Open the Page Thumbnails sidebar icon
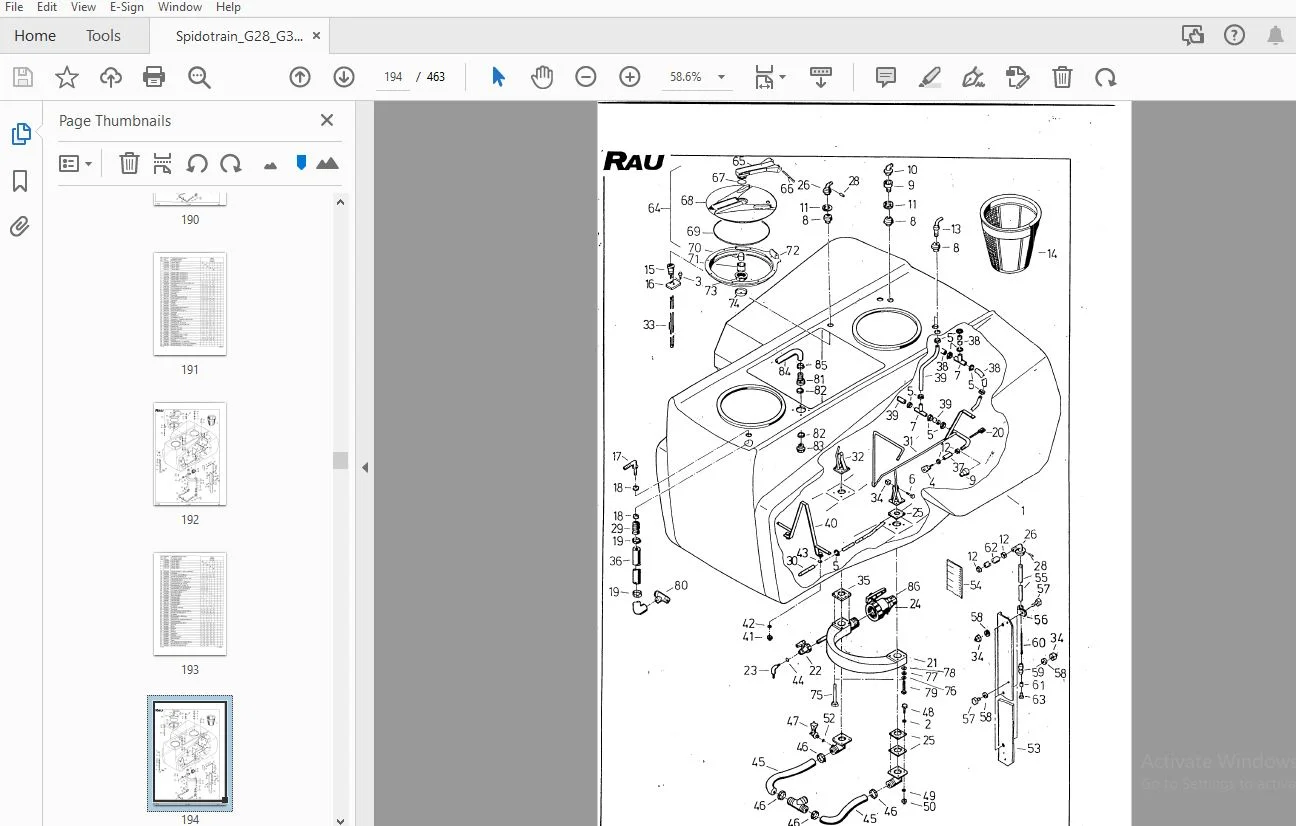Image resolution: width=1296 pixels, height=826 pixels. coord(20,133)
